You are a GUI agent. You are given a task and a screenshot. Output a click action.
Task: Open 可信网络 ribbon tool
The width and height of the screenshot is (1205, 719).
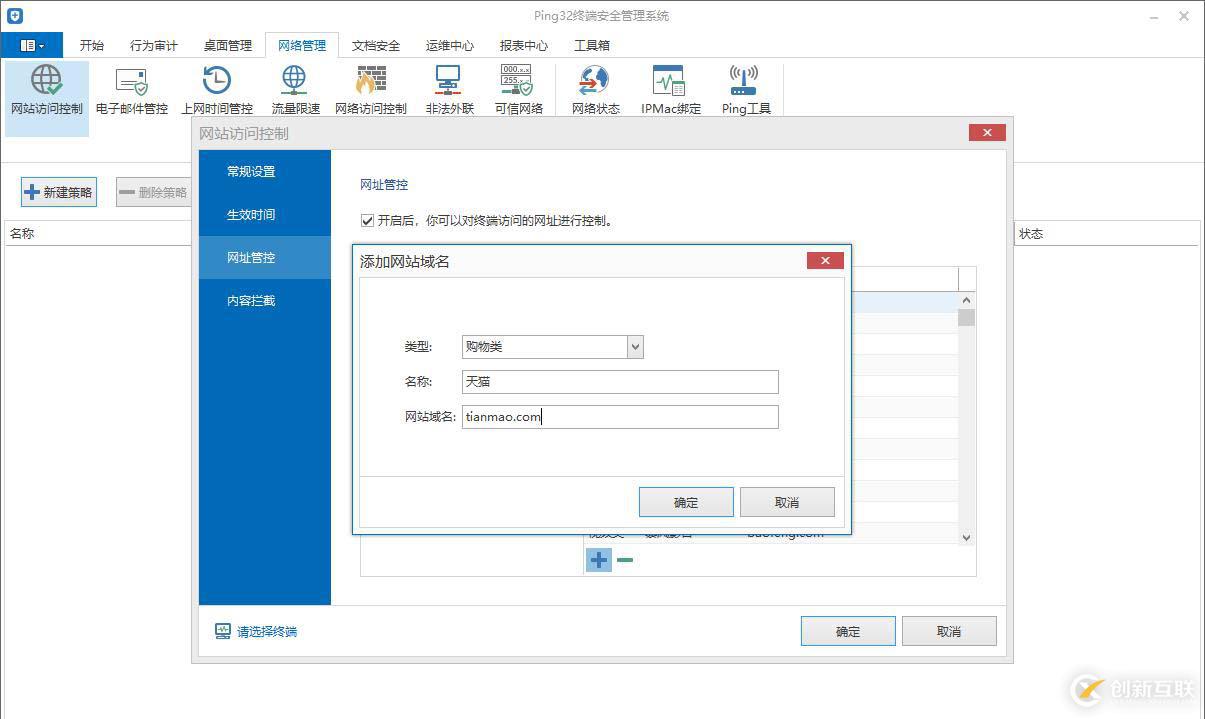pyautogui.click(x=518, y=91)
